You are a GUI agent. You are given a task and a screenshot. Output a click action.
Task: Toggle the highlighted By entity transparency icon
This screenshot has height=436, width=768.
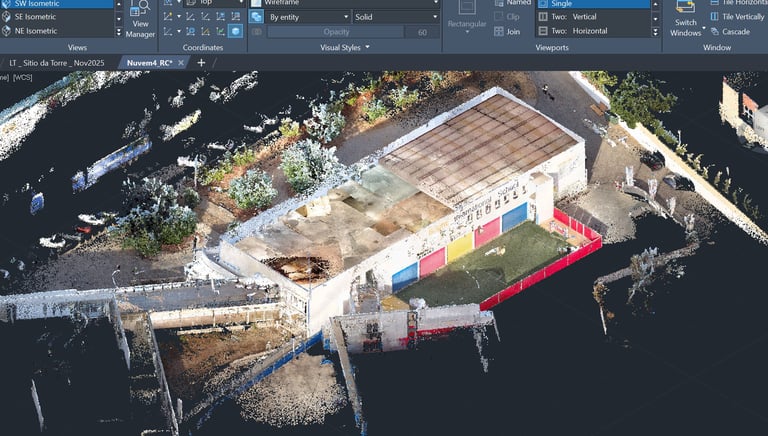(x=256, y=17)
